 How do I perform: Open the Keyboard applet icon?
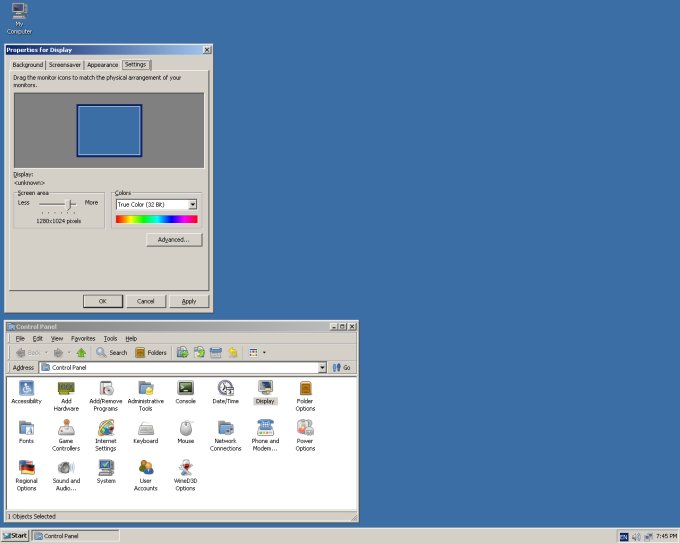coord(146,432)
